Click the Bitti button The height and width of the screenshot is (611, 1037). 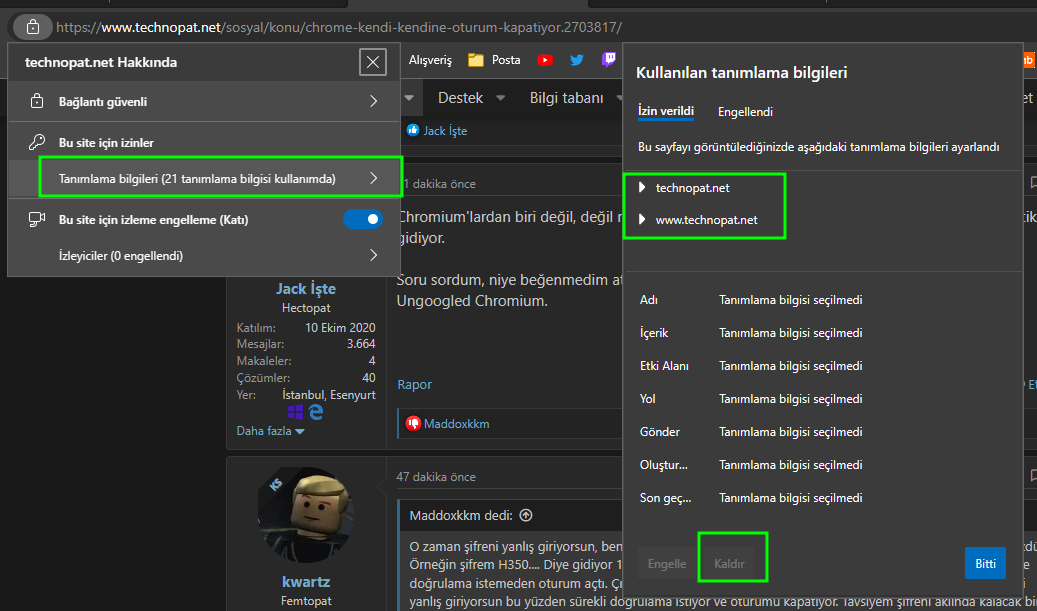985,564
